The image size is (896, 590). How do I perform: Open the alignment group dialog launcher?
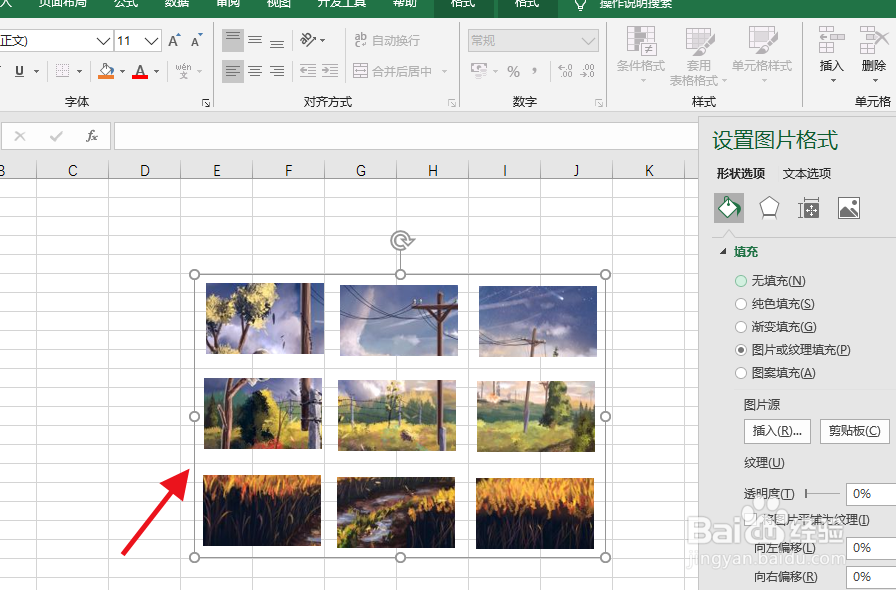click(x=451, y=103)
